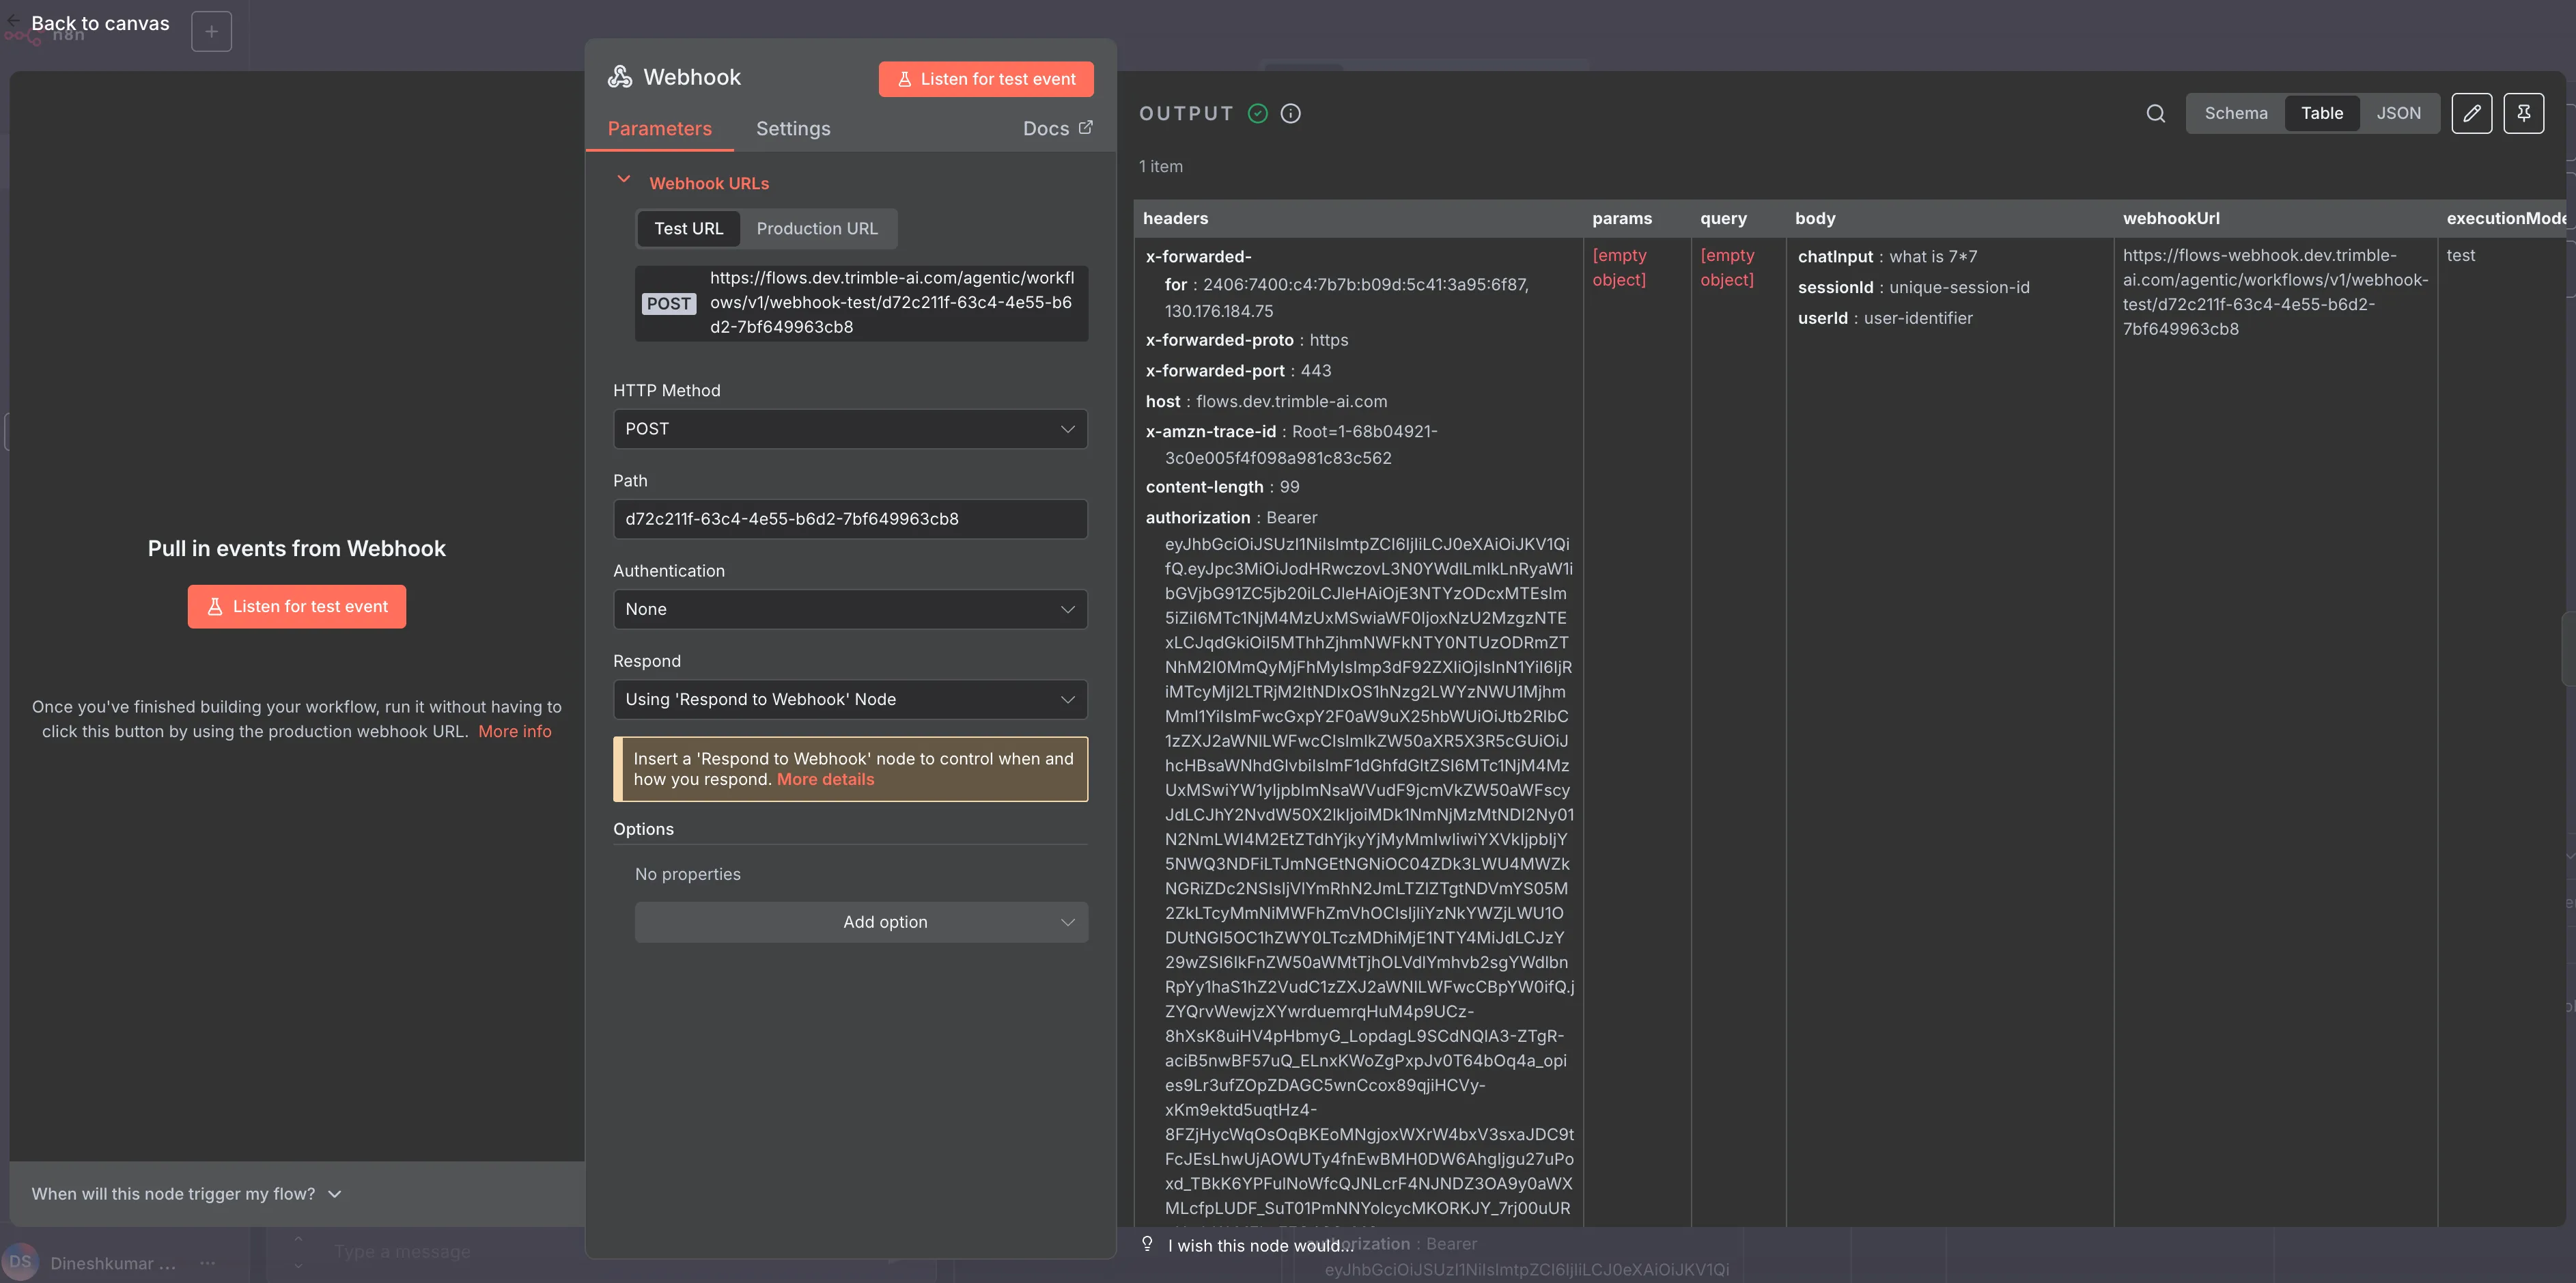Open Docs external link

pos(1057,128)
